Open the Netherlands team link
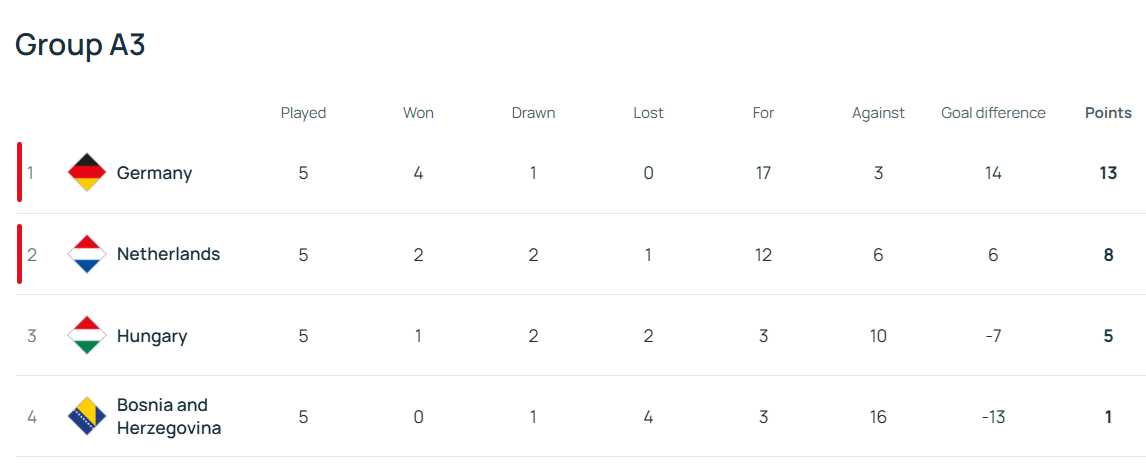 (168, 254)
